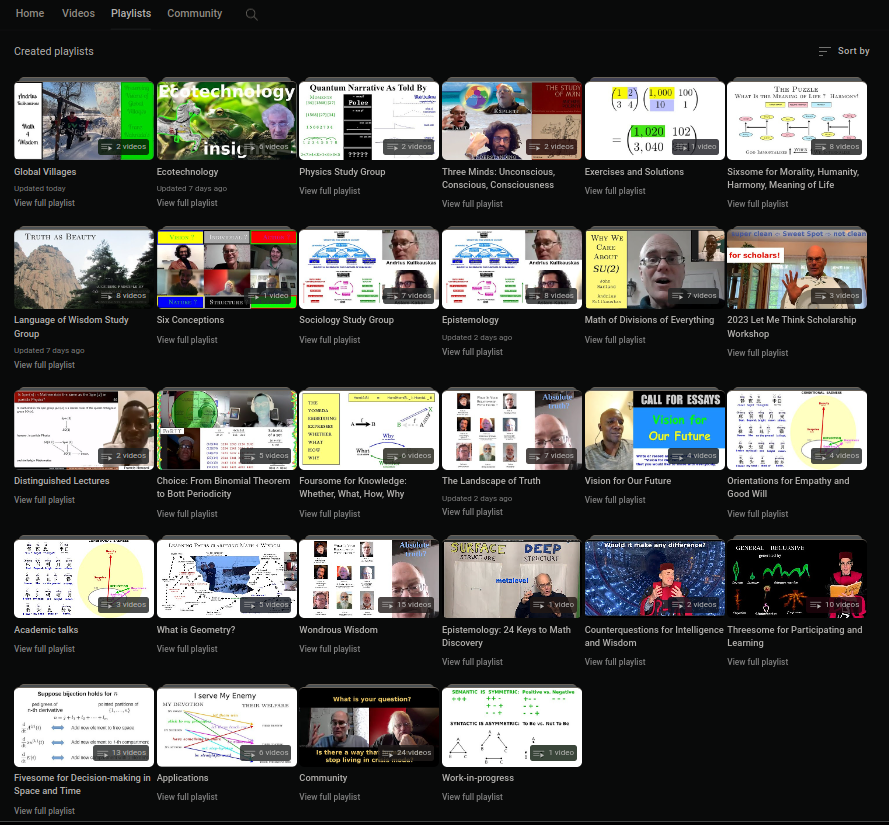889x825 pixels.
Task: Click playlist icon on Sixsome for Morality badge
Action: click(819, 147)
